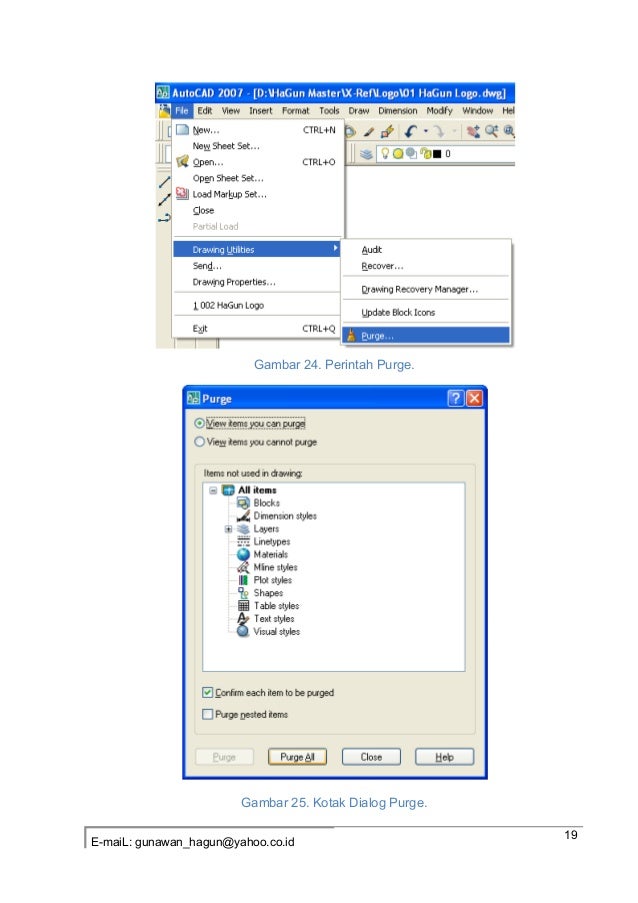638x903 pixels.
Task: Open the Drawing Utilities submenu
Action: 257,249
